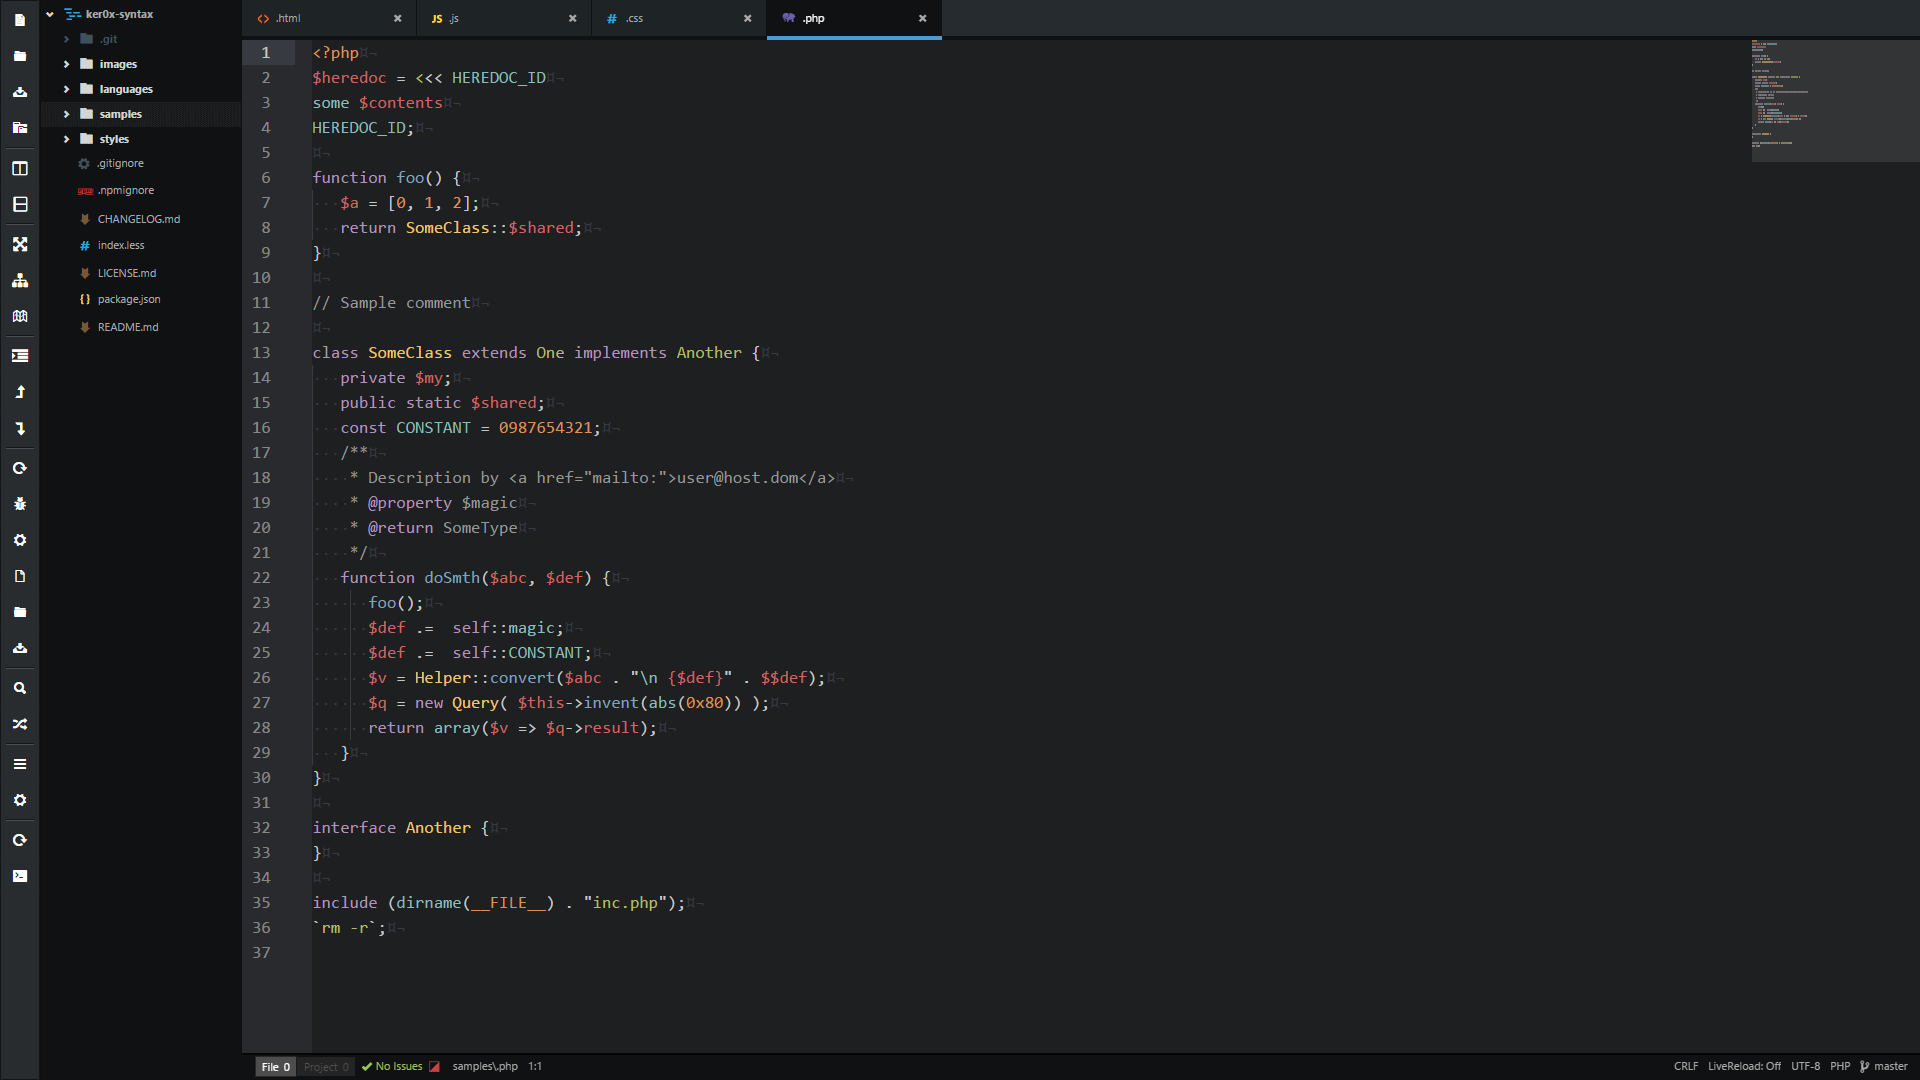Click the tree hierarchy icon in the sidebar

20,280
